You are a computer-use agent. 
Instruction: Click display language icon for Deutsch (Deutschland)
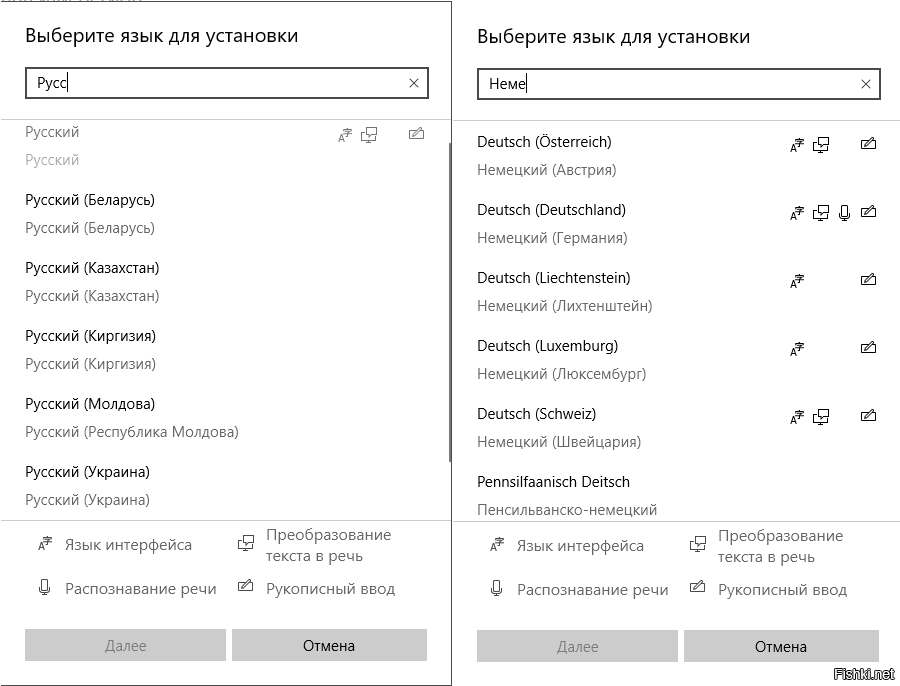point(797,213)
